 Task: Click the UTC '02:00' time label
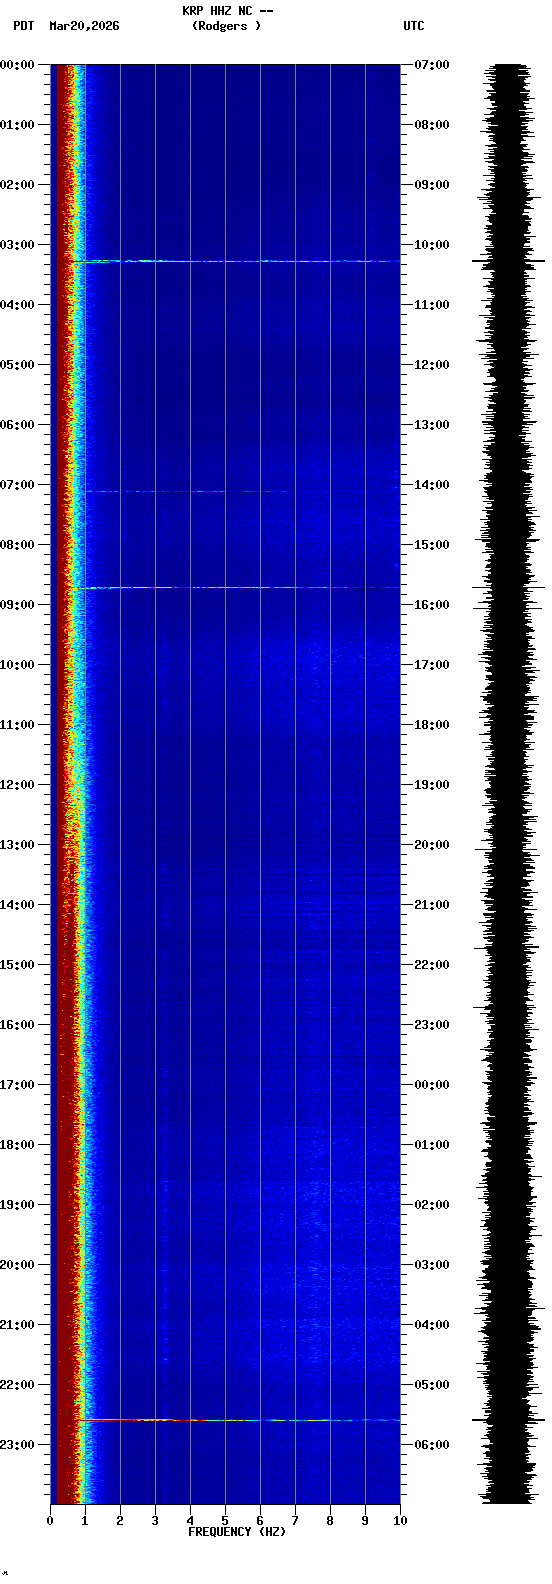(432, 1205)
